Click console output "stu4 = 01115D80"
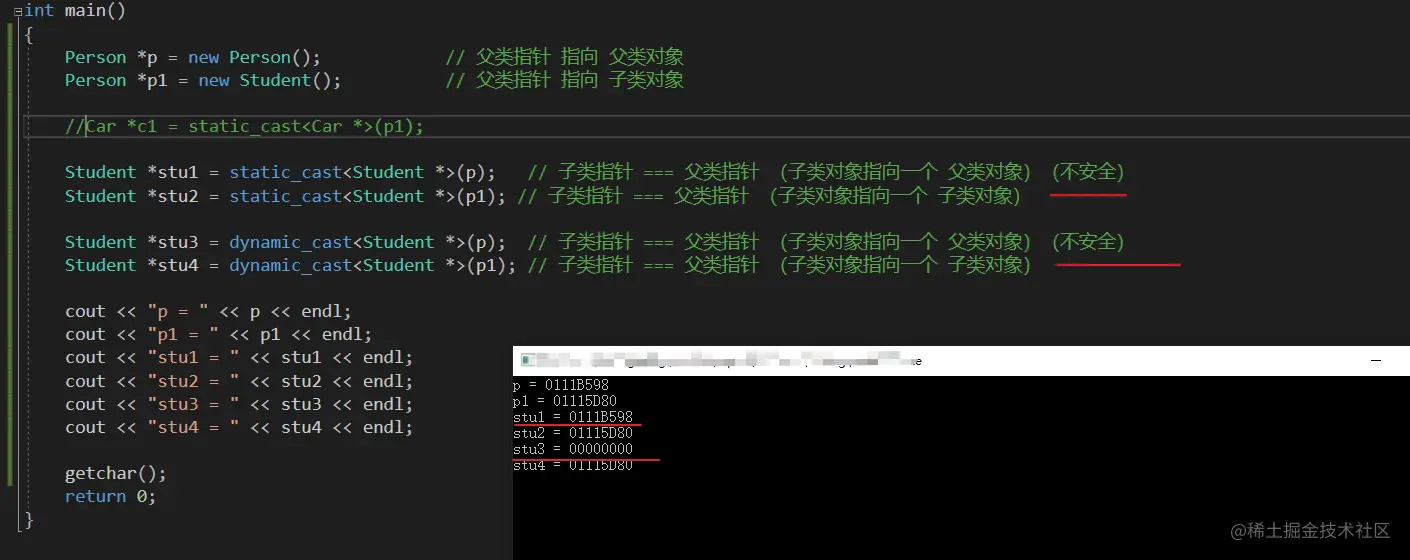This screenshot has width=1410, height=560. pos(573,465)
